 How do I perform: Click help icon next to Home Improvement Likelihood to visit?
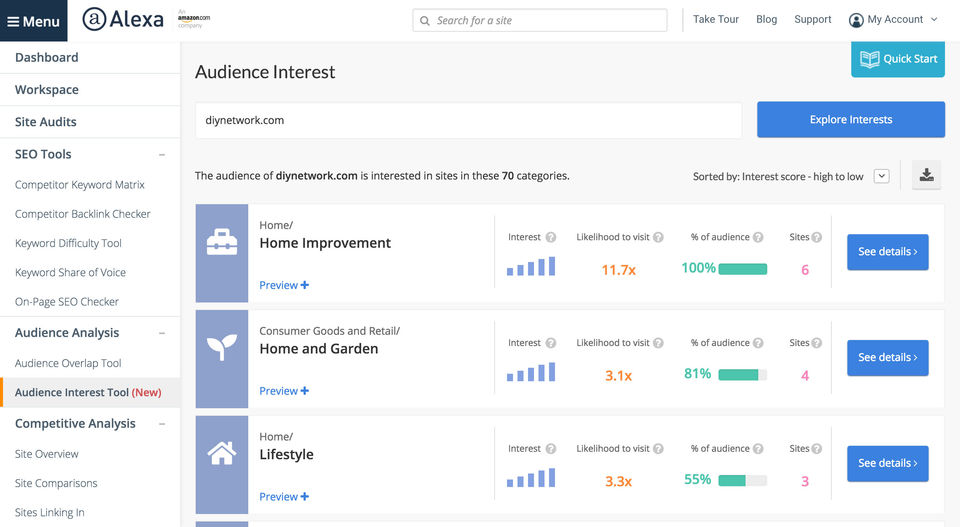[x=658, y=237]
